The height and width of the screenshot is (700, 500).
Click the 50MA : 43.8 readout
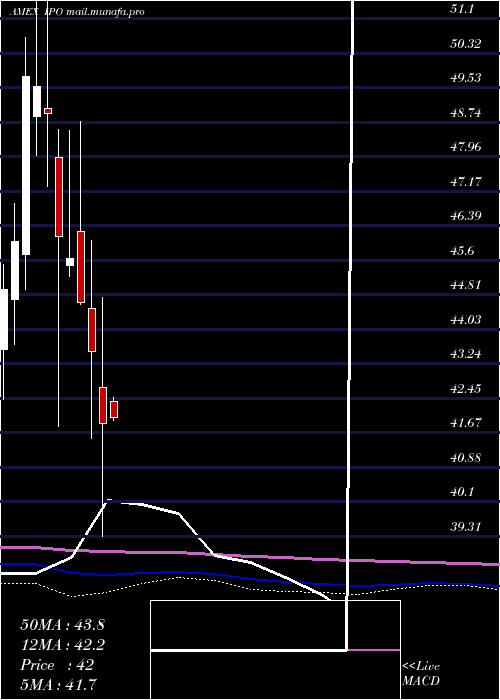pos(62,625)
